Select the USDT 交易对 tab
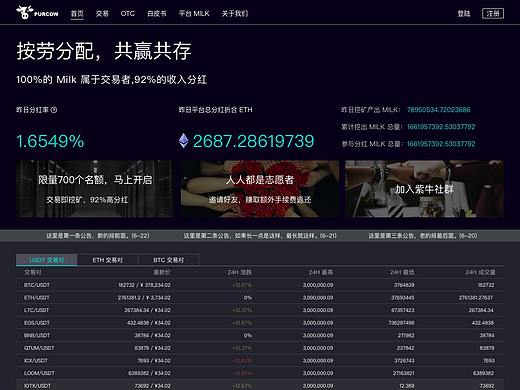 coord(46,260)
